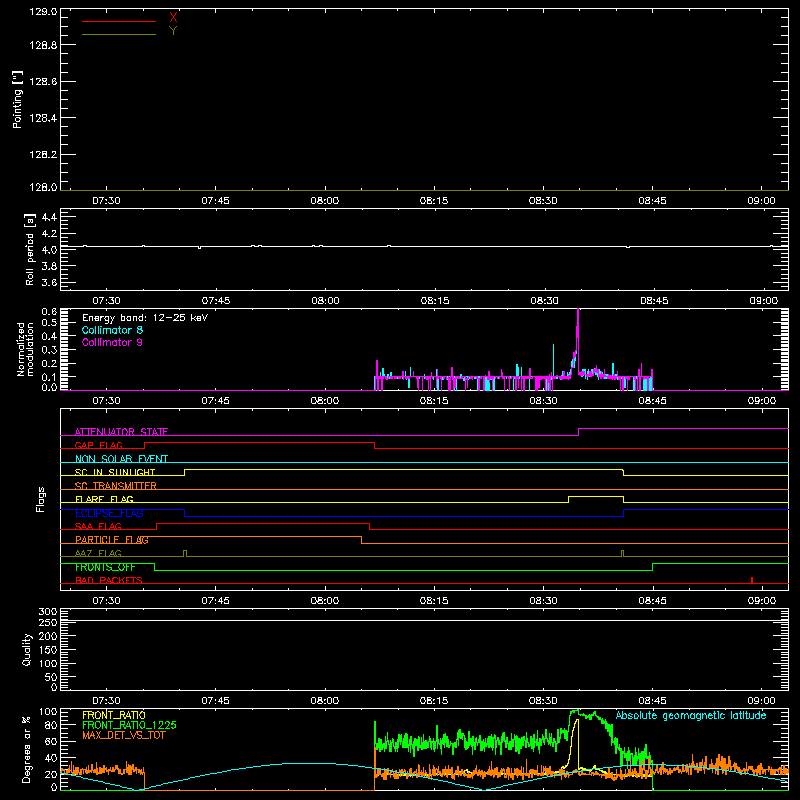The width and height of the screenshot is (800, 800).
Task: Click the Pointing axis title
Action: tap(17, 100)
